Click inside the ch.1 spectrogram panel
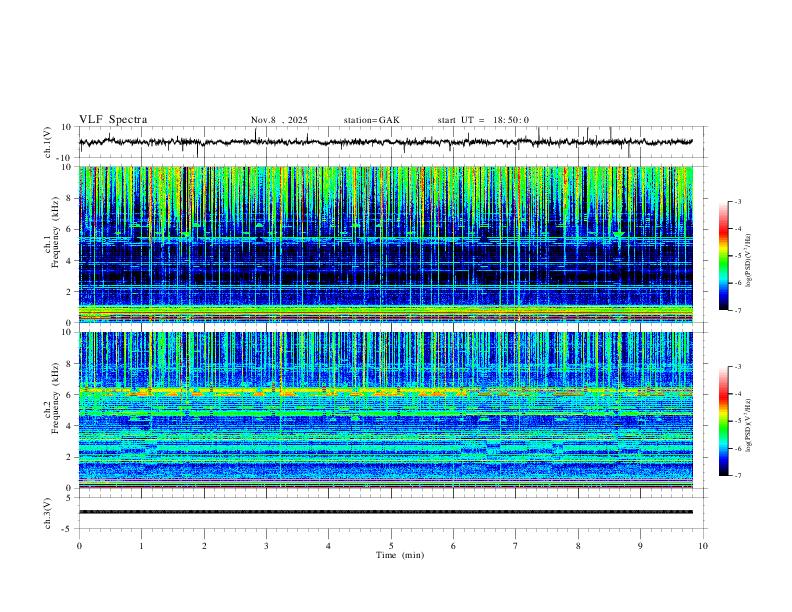Viewport: 792px width, 612px height. 385,244
